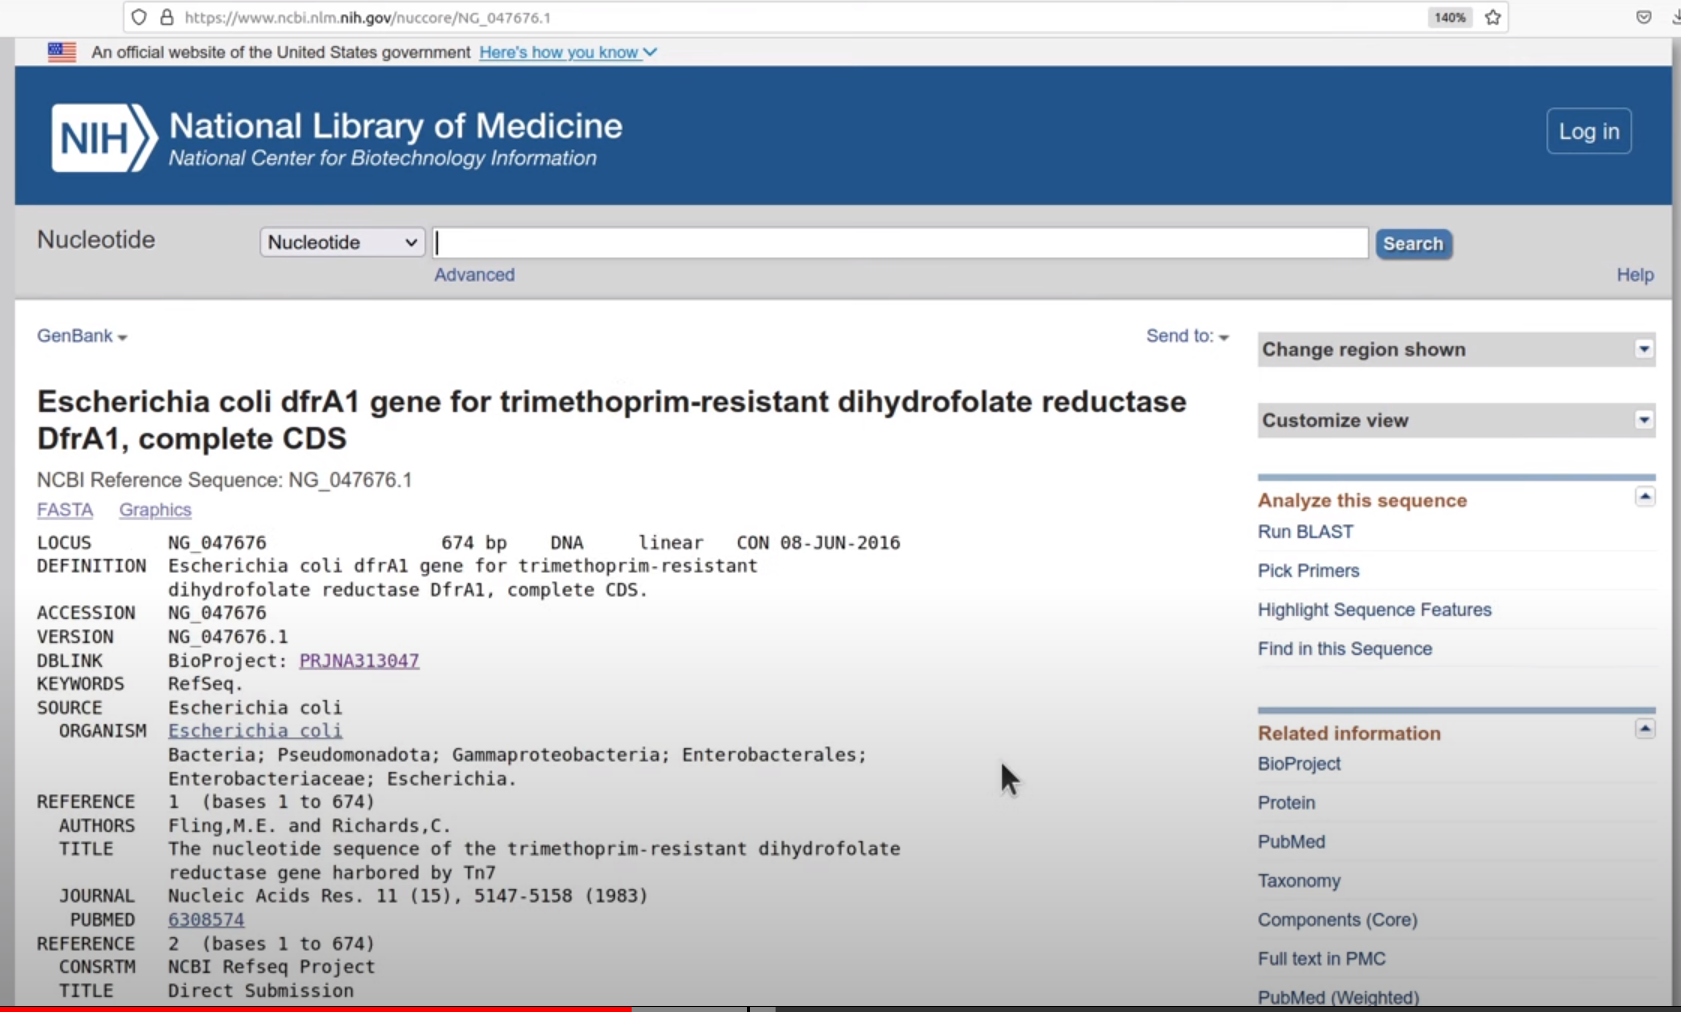
Task: Click the US flag icon
Action: click(x=62, y=52)
